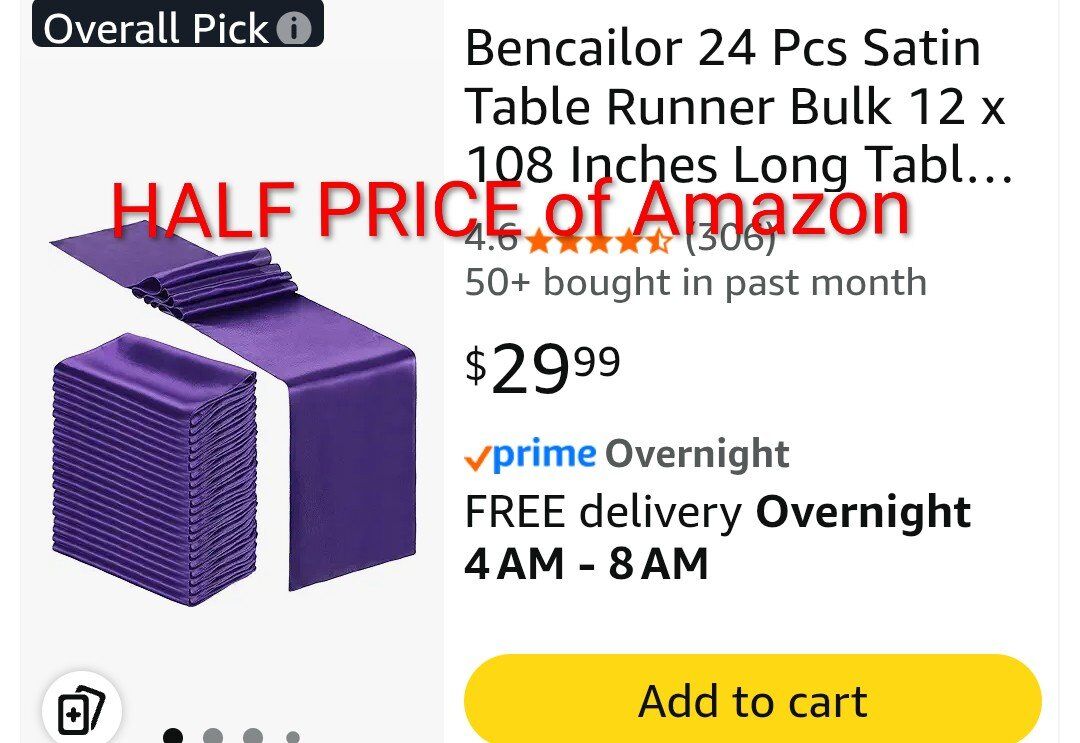Click the Overall Pick info icon

pos(293,29)
